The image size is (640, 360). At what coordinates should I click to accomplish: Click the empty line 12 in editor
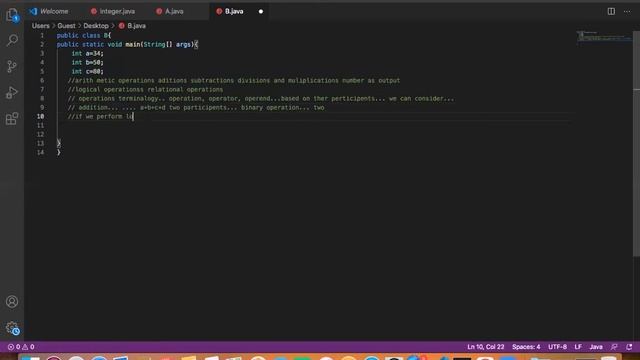point(314,134)
